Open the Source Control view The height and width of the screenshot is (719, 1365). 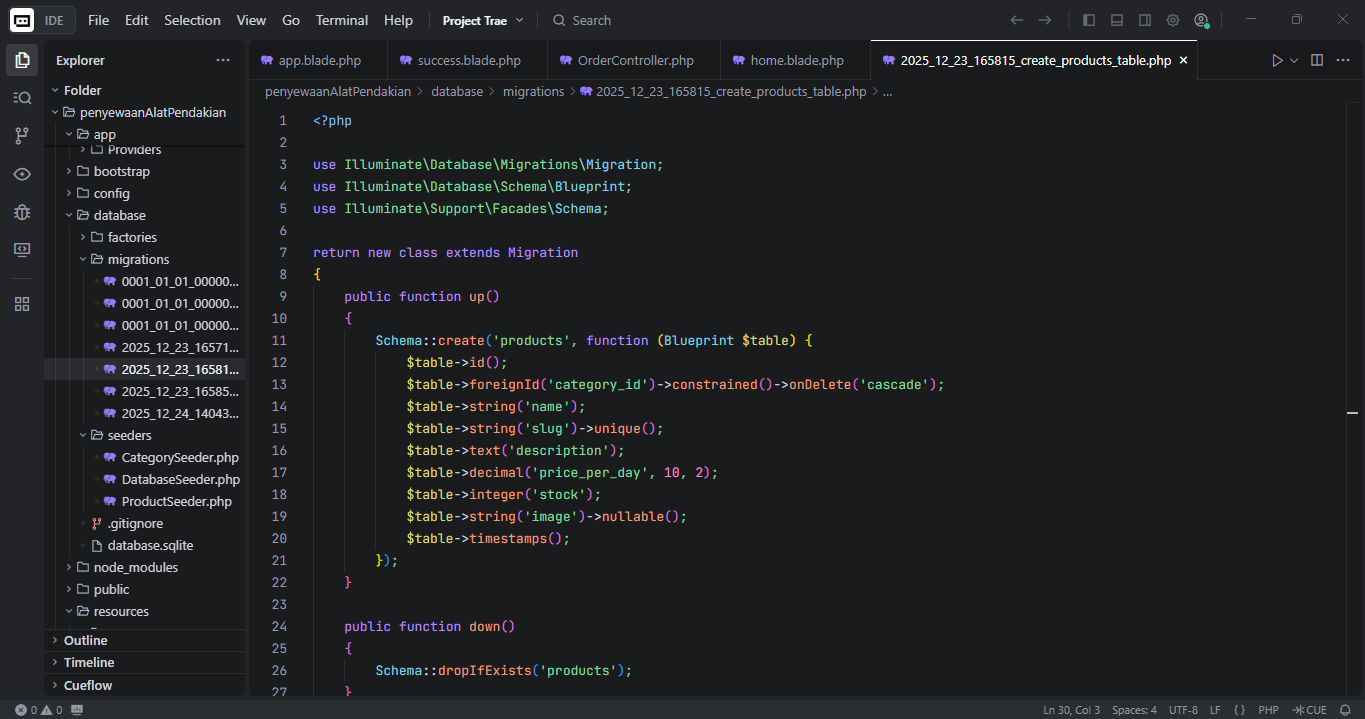click(x=22, y=135)
